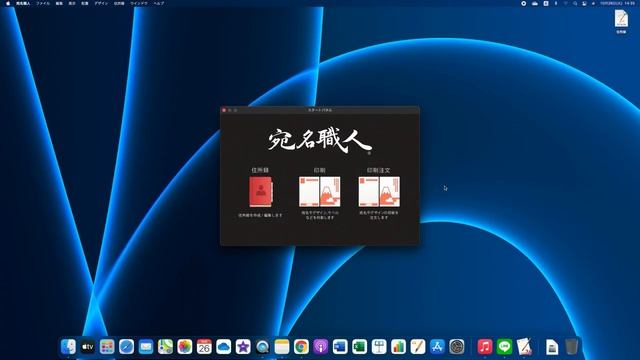Open the document stack in Dock

coord(552,347)
